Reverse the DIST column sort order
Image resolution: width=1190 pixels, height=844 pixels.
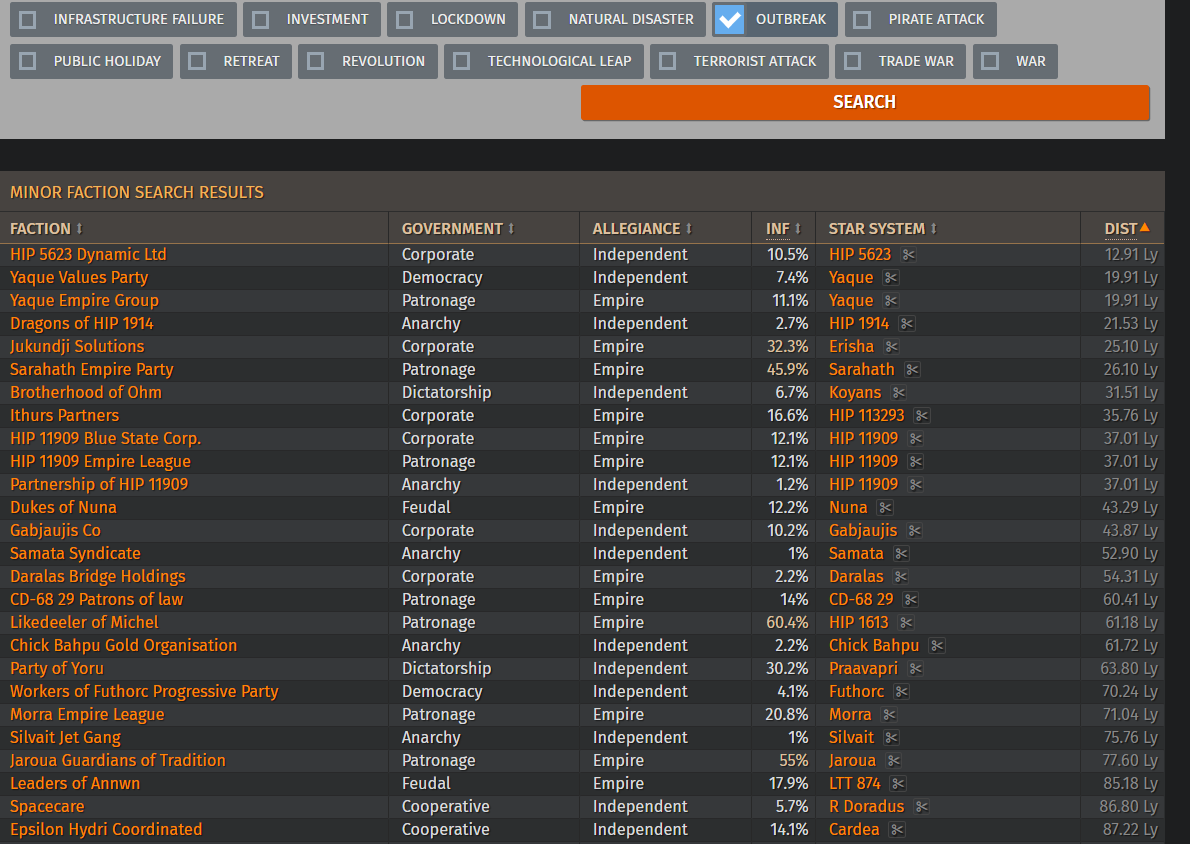click(x=1127, y=228)
